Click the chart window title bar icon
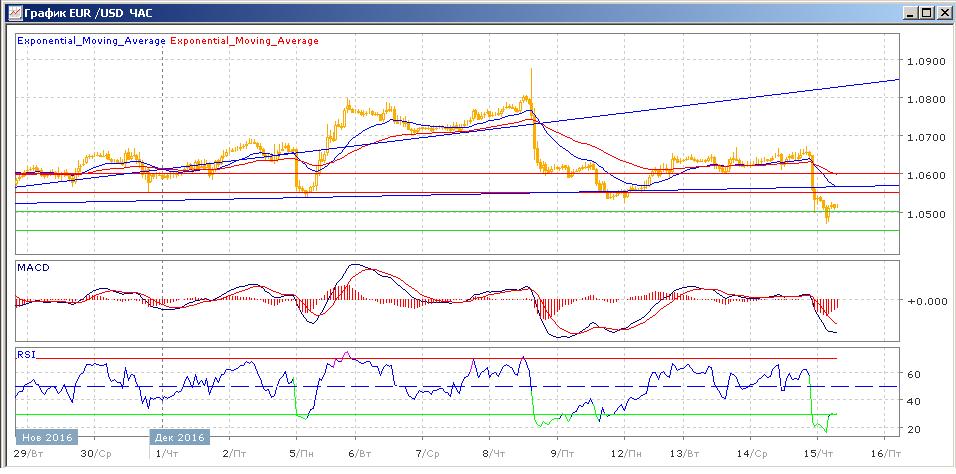Screen dimensions: 956x474 click(x=14, y=11)
